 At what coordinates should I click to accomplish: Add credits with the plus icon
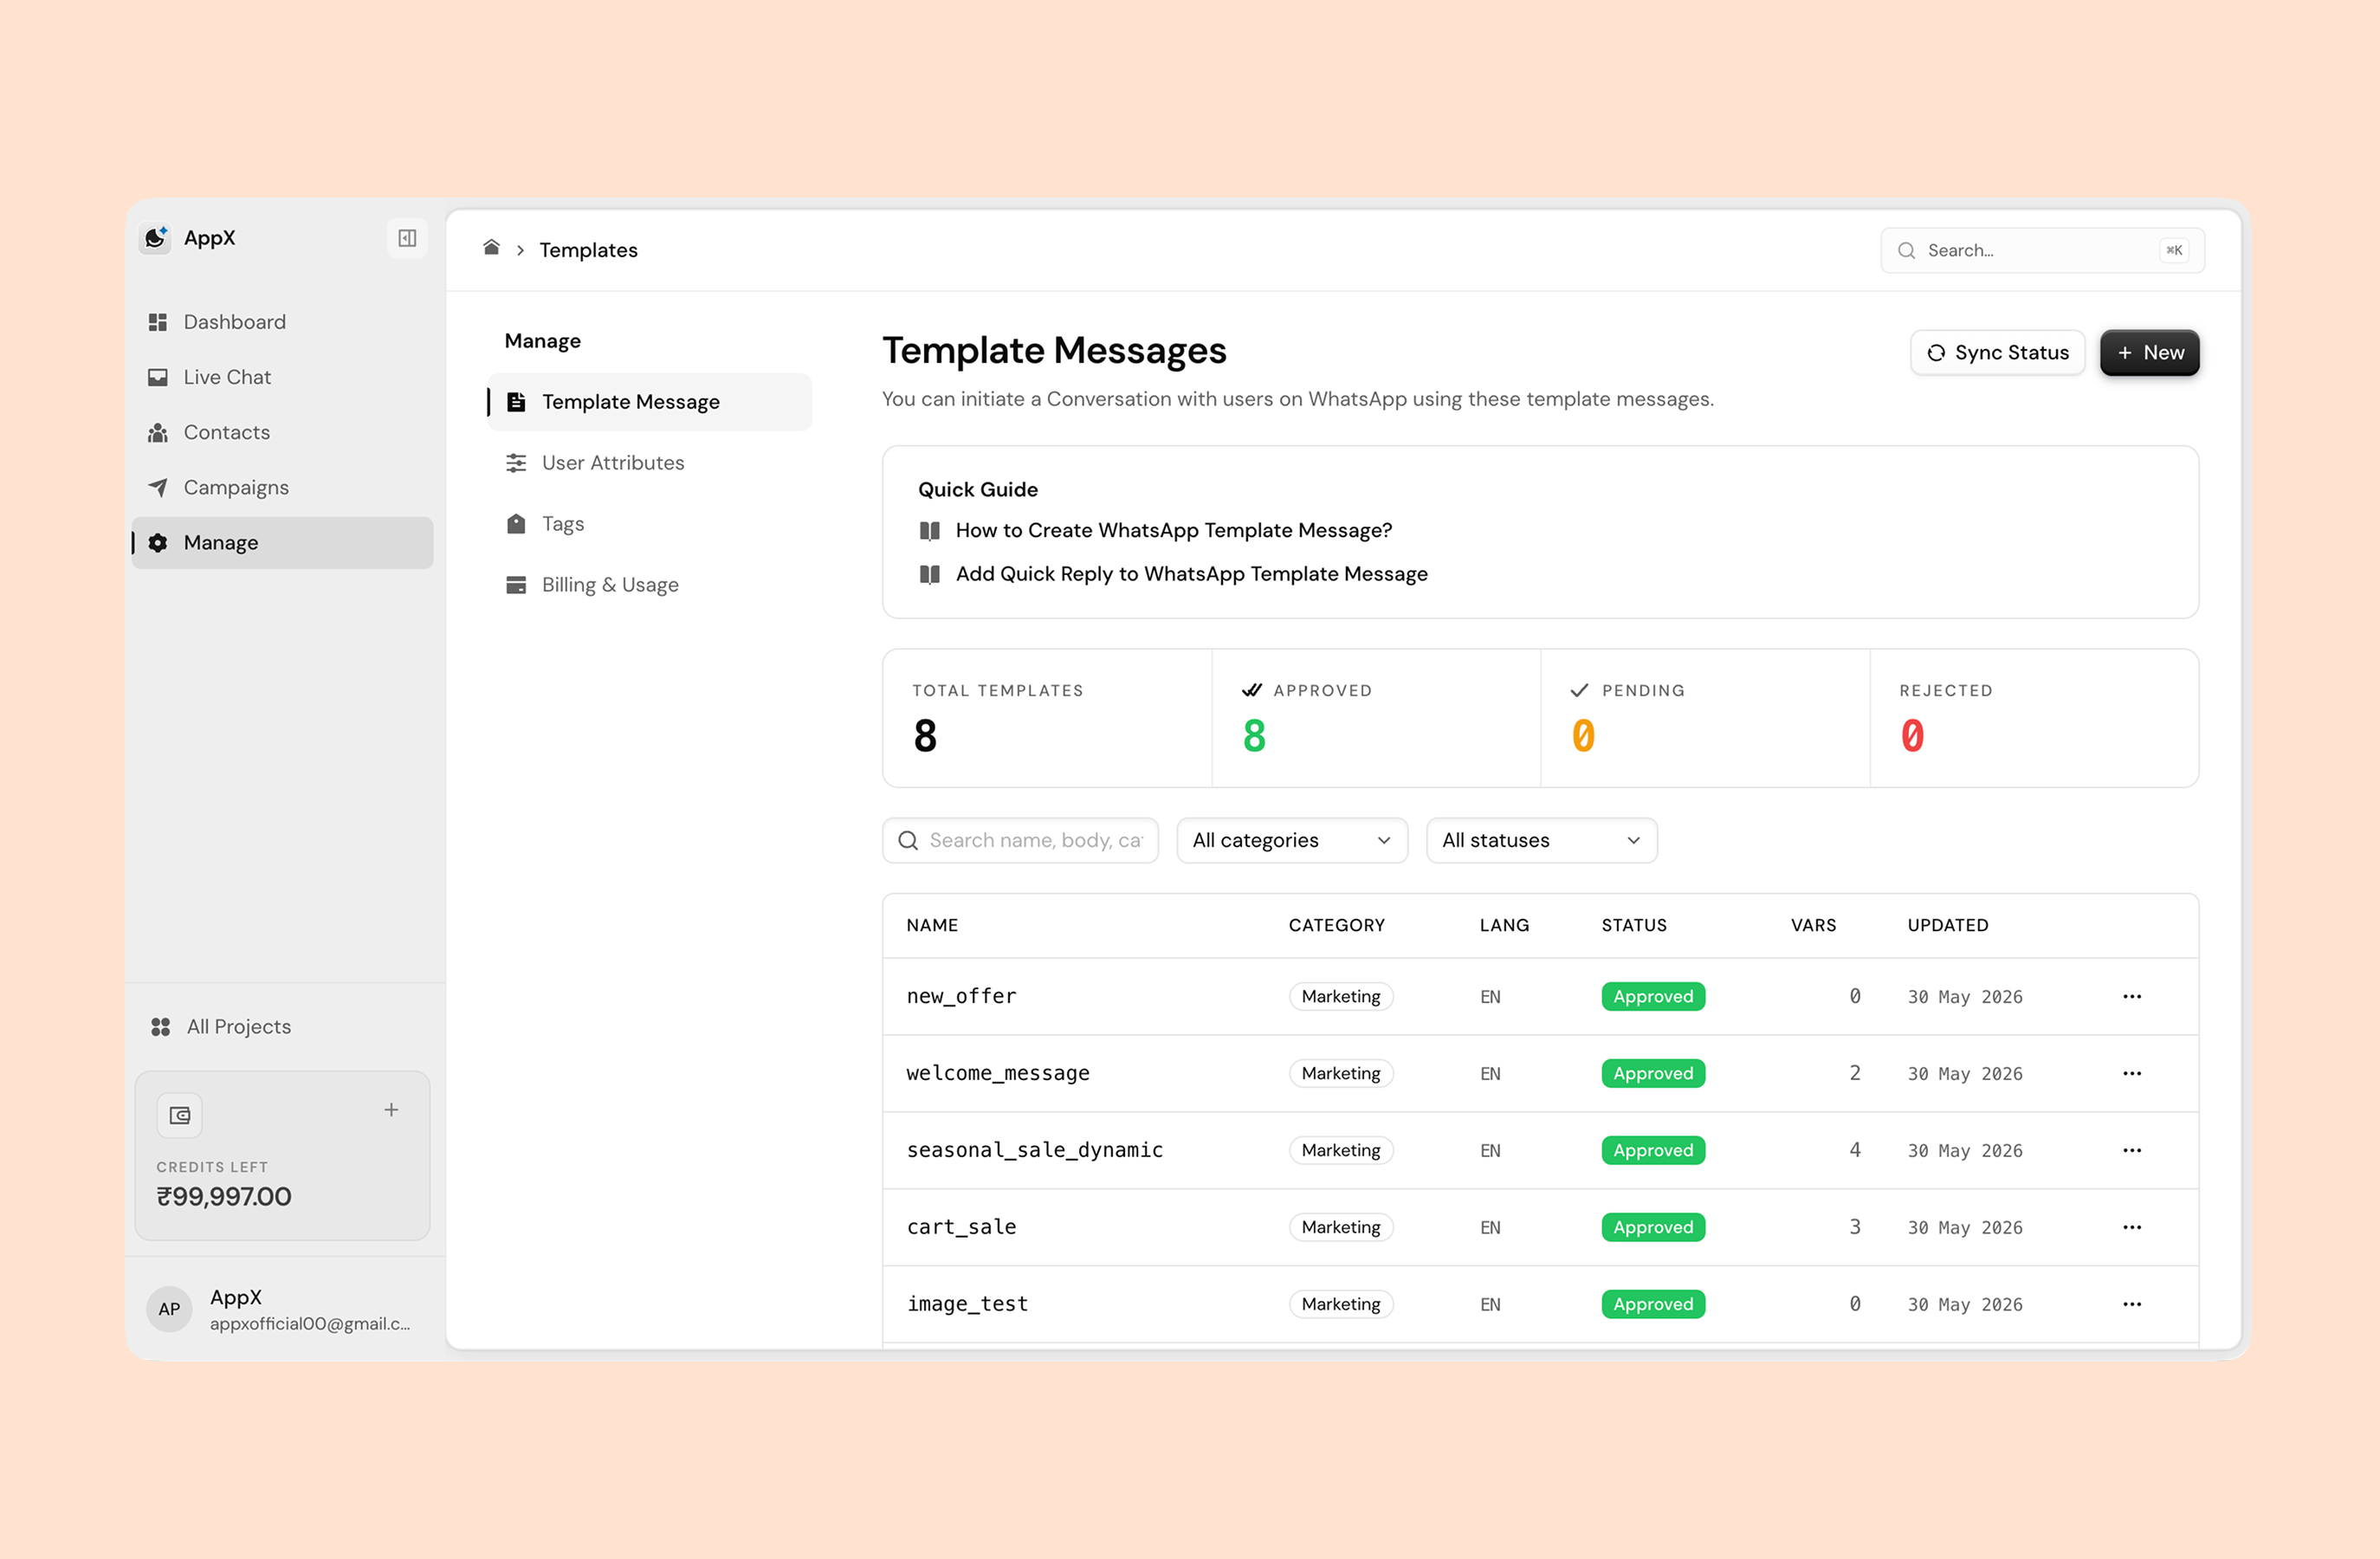pyautogui.click(x=391, y=1109)
